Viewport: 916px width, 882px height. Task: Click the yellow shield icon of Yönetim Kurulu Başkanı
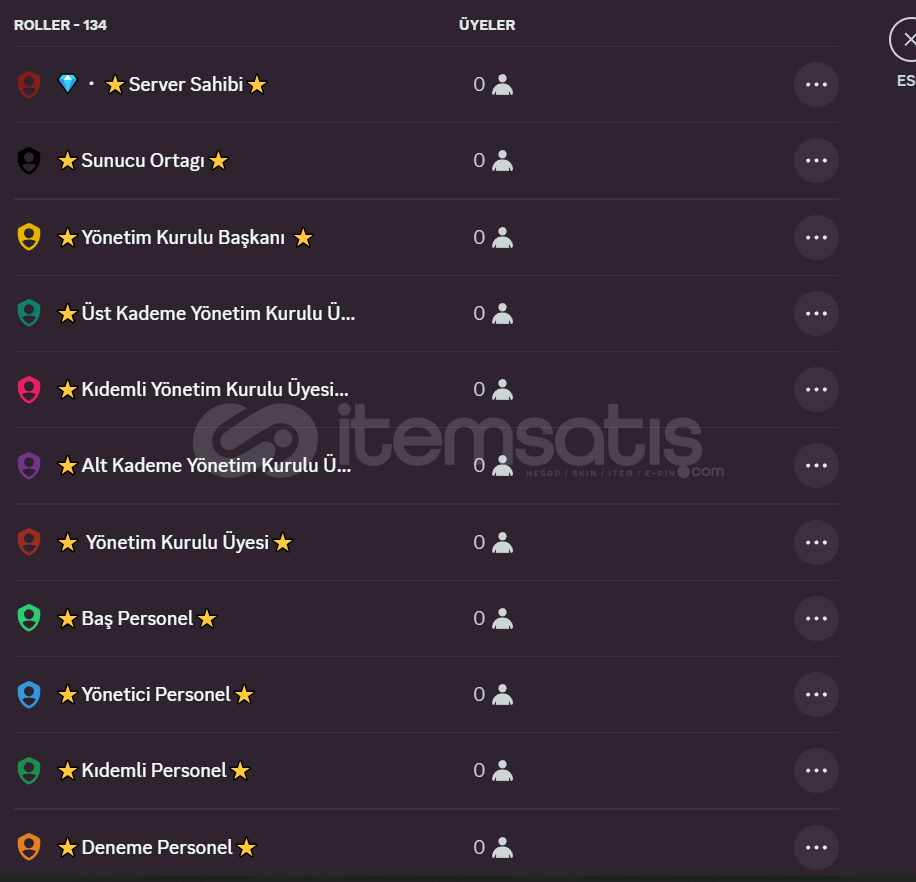[29, 237]
